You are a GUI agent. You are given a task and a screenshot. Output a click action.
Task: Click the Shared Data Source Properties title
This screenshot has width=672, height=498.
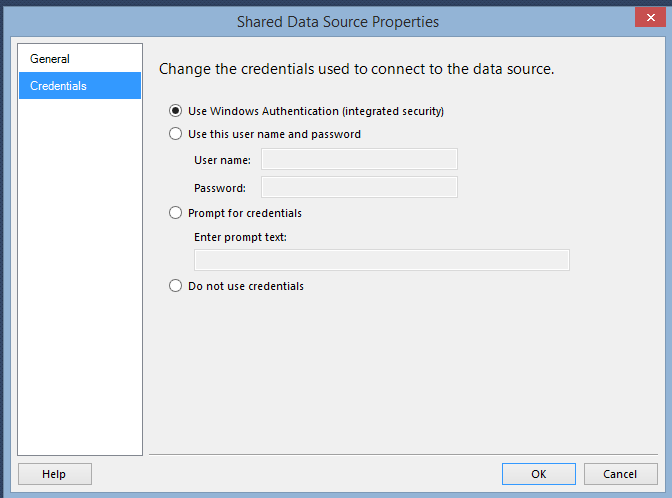338,22
